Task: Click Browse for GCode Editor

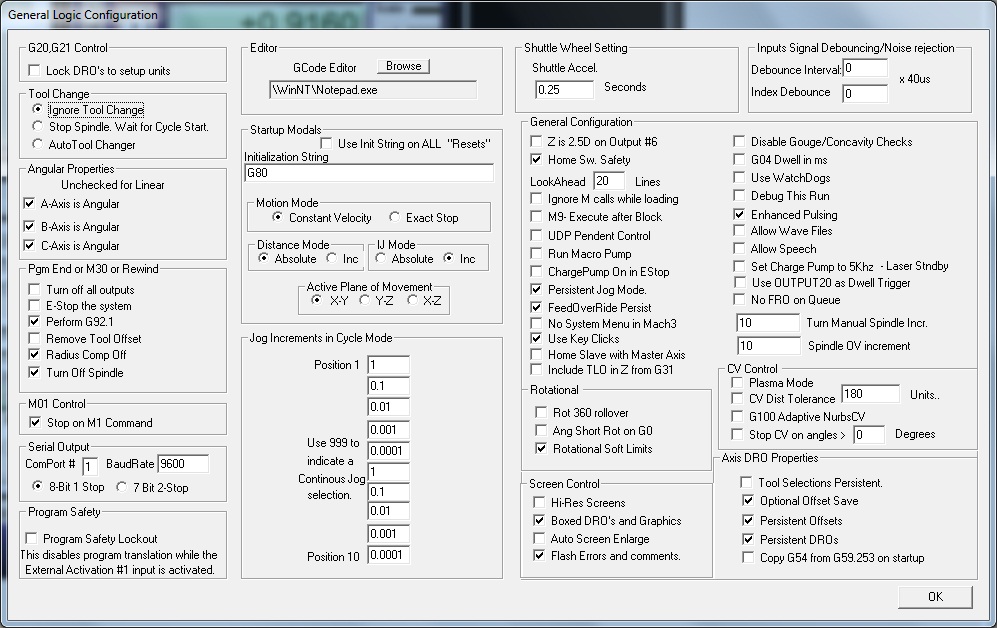Action: point(404,66)
